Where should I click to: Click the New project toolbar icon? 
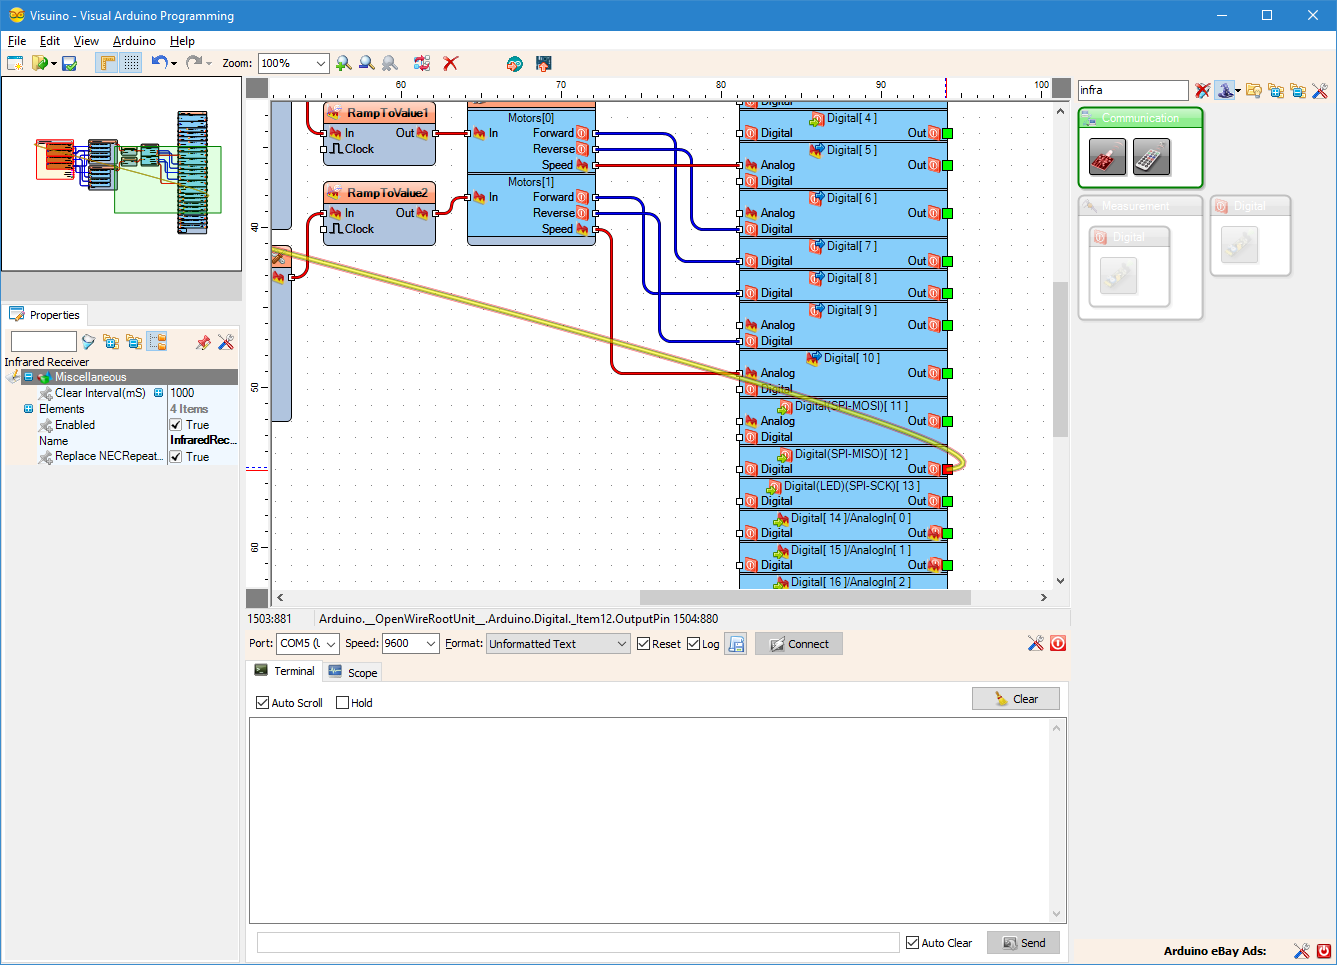(x=15, y=63)
